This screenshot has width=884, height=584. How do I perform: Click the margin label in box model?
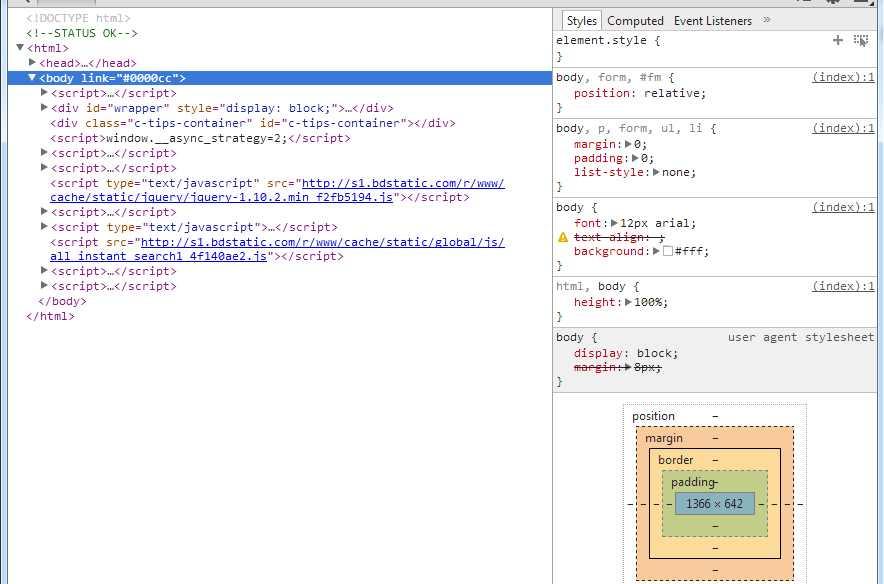pos(664,438)
